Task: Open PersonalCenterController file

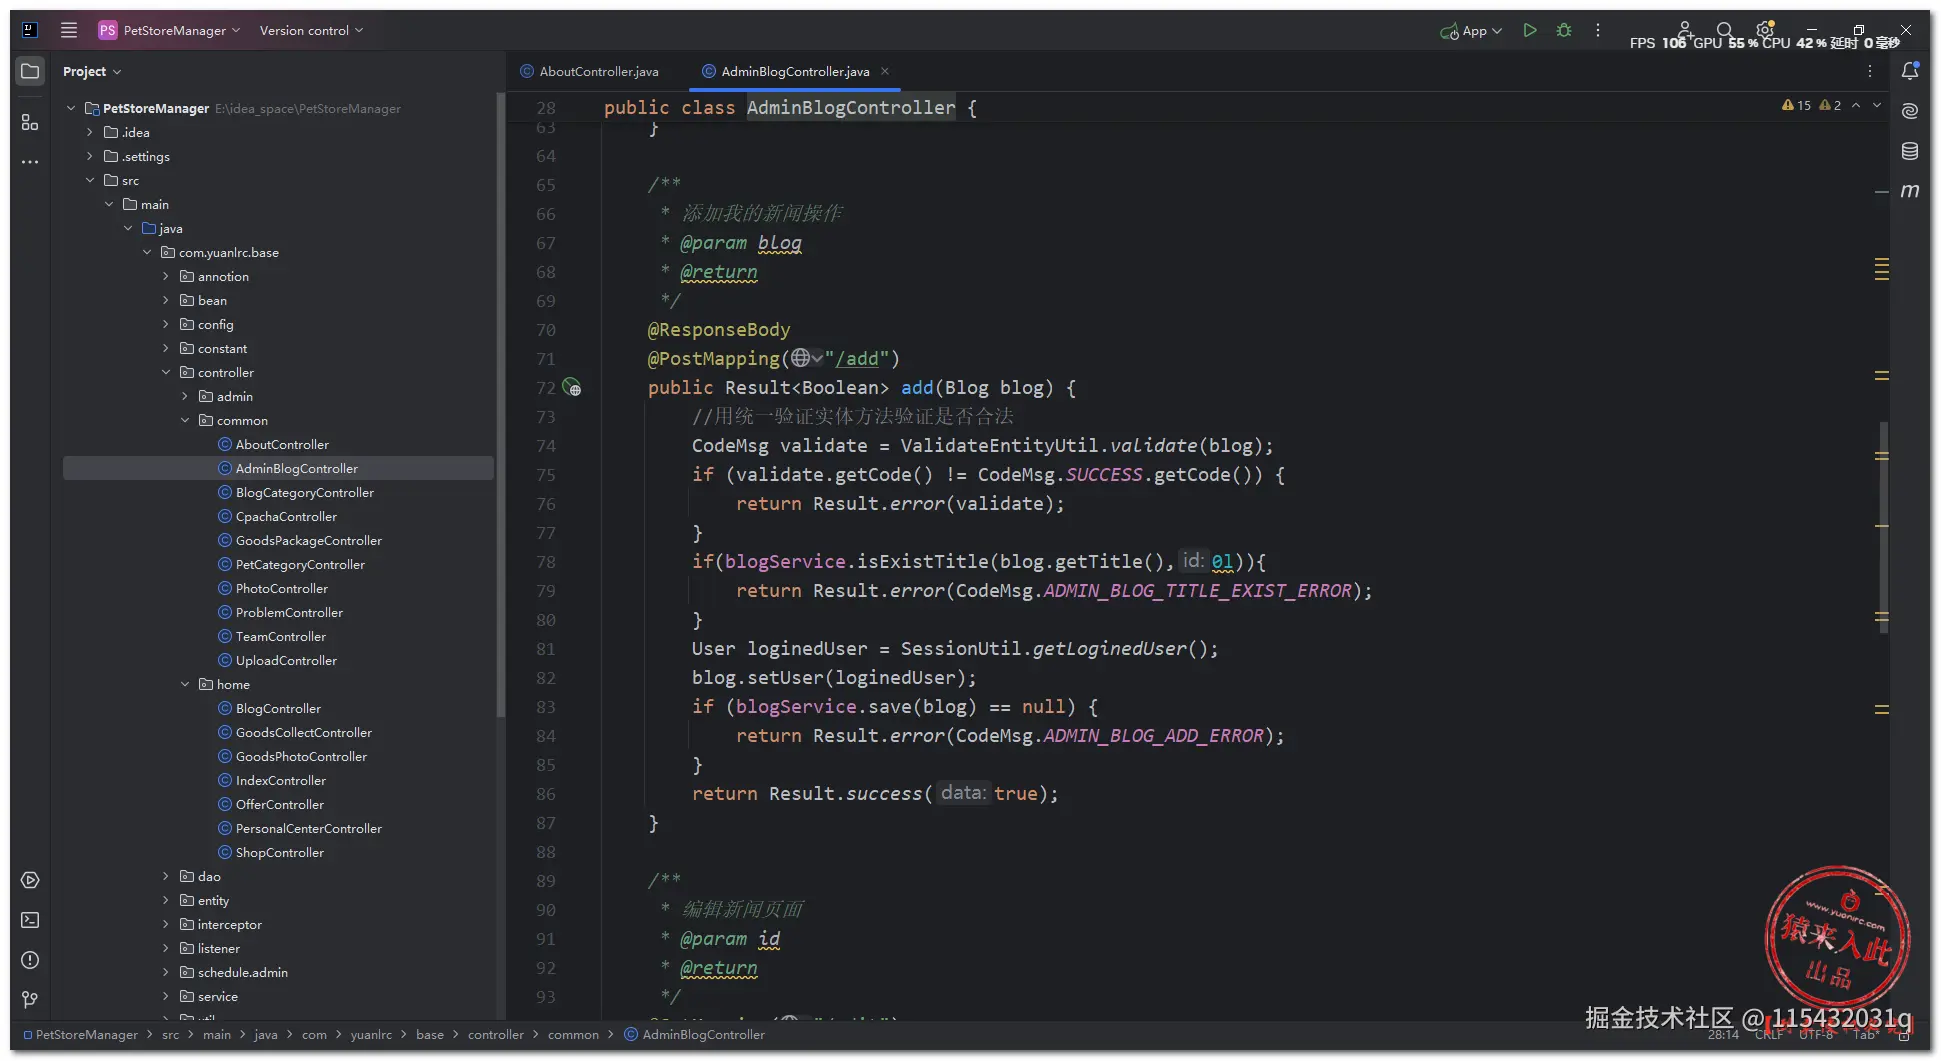Action: tap(308, 828)
